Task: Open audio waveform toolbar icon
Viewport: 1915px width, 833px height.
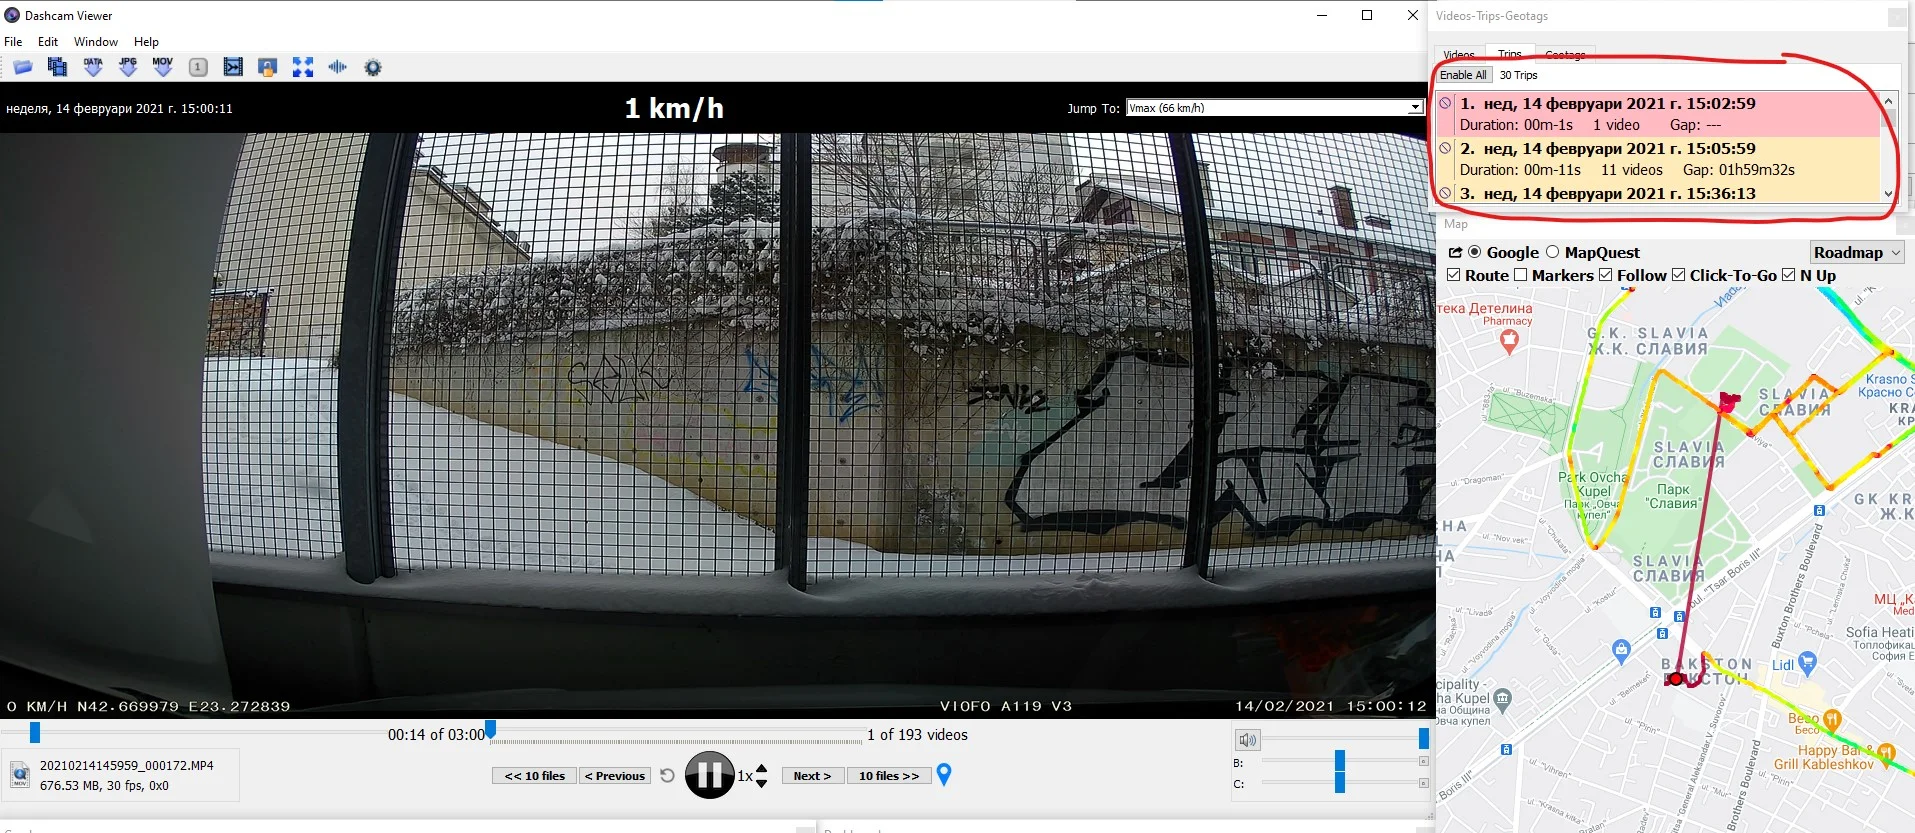Action: point(338,67)
